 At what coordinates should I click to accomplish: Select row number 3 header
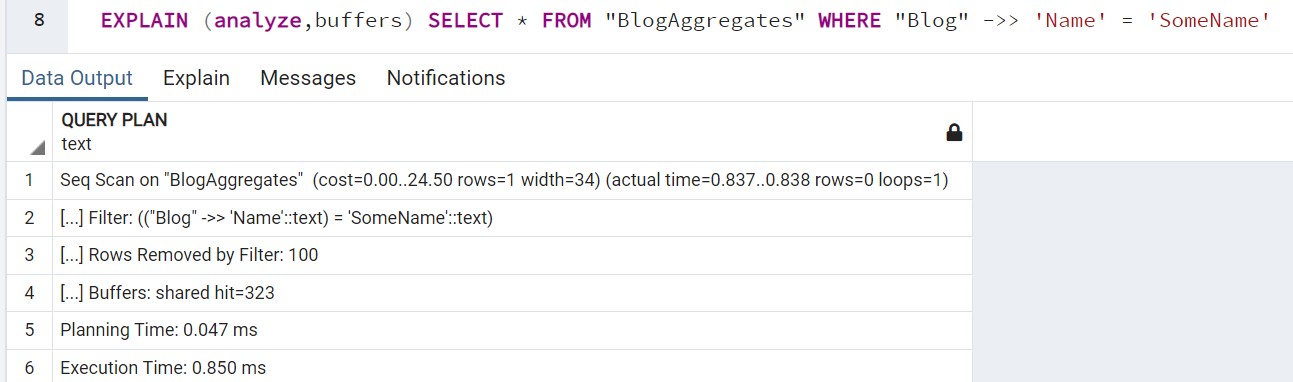click(29, 255)
